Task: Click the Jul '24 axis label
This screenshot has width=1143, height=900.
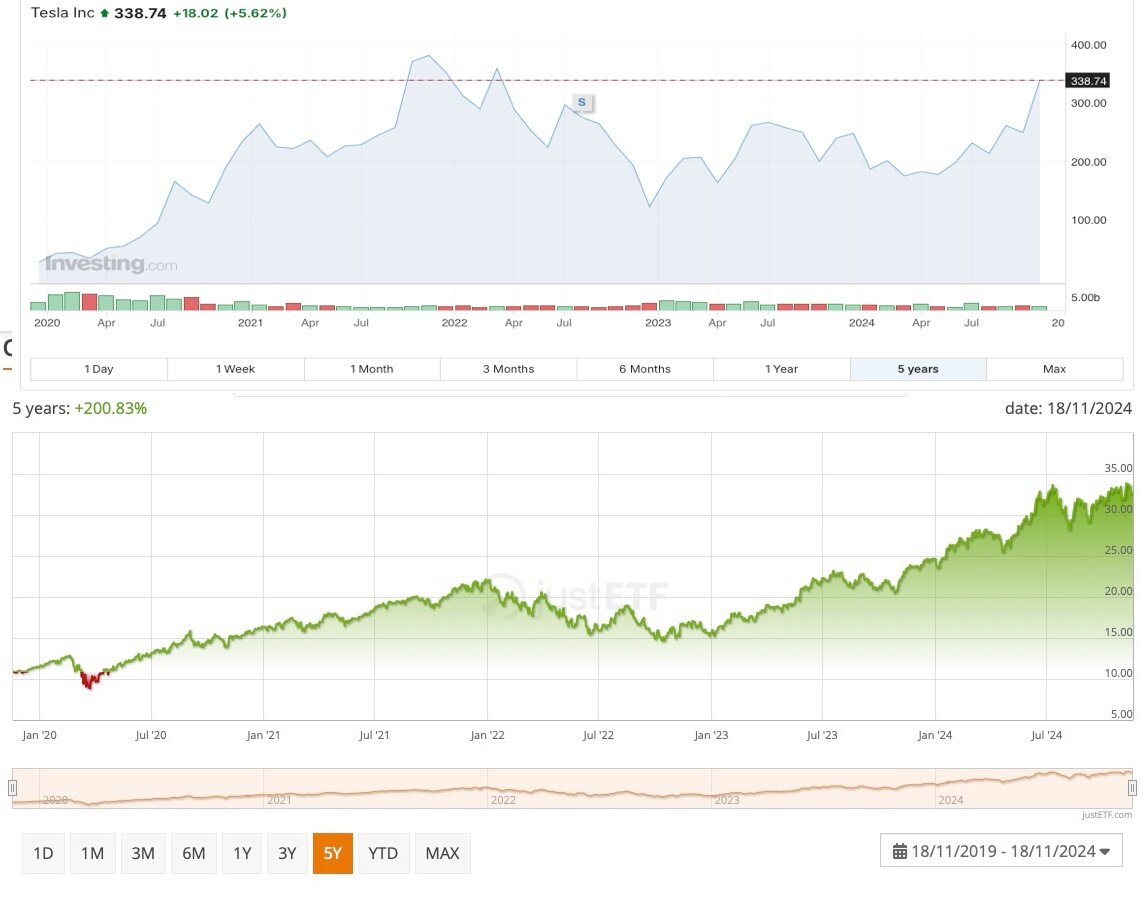Action: (1047, 735)
